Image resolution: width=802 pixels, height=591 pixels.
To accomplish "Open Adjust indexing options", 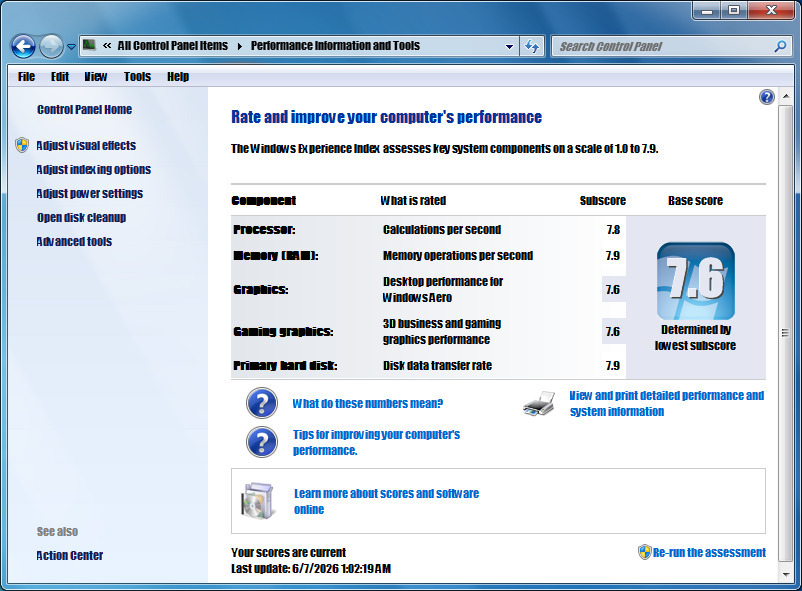I will (x=94, y=169).
